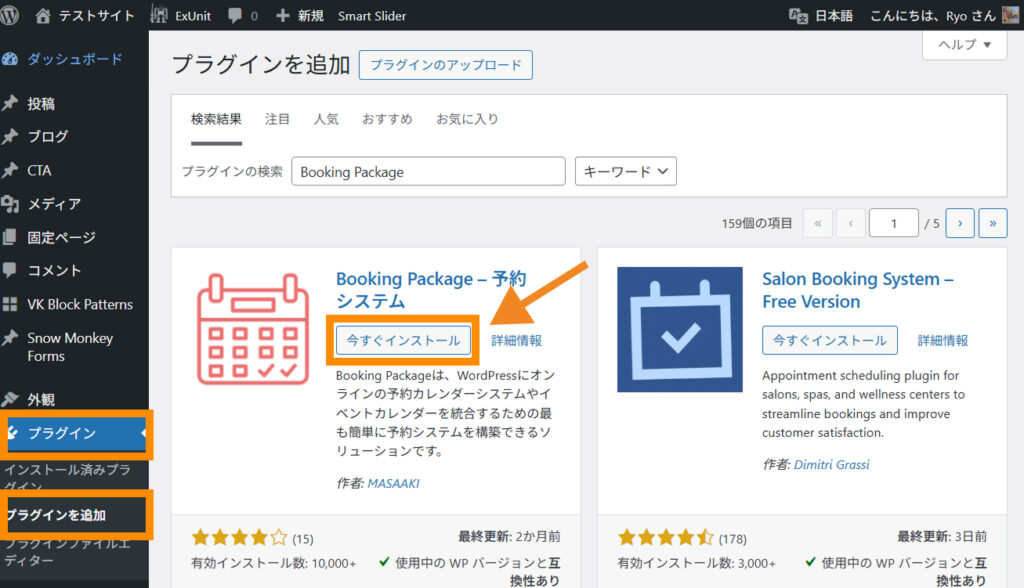
Task: Go to the next page of results
Action: pos(960,224)
